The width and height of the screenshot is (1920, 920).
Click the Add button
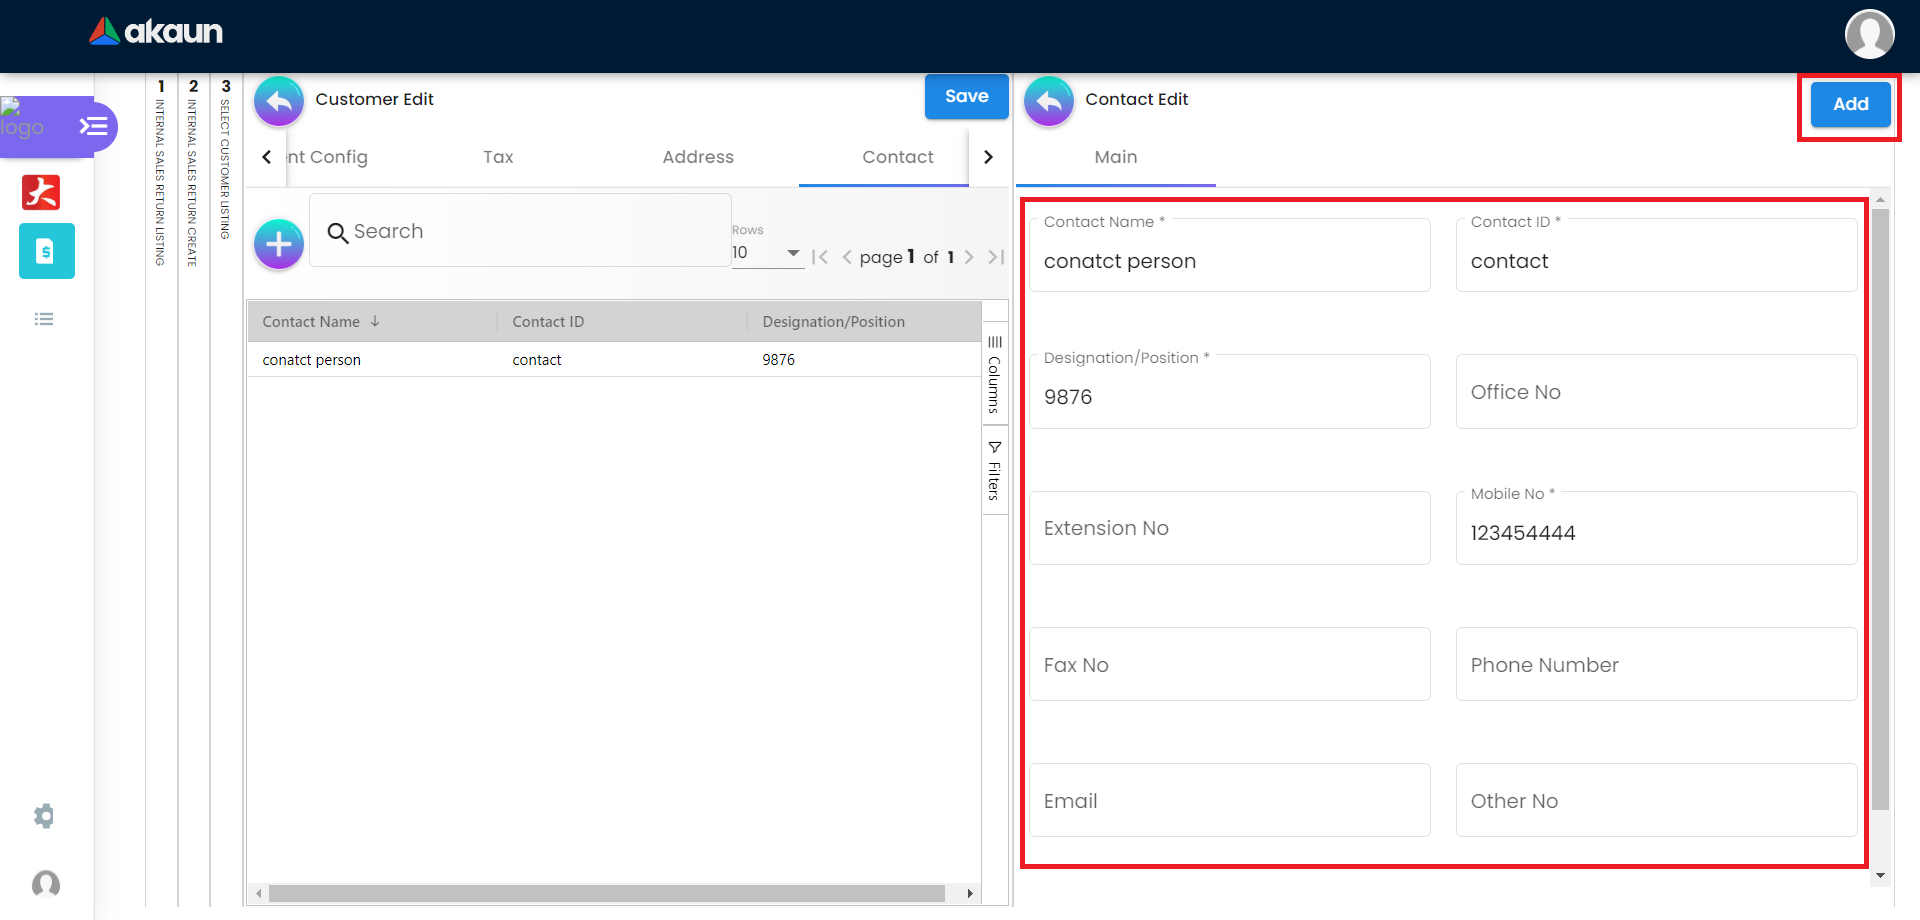tap(1850, 104)
